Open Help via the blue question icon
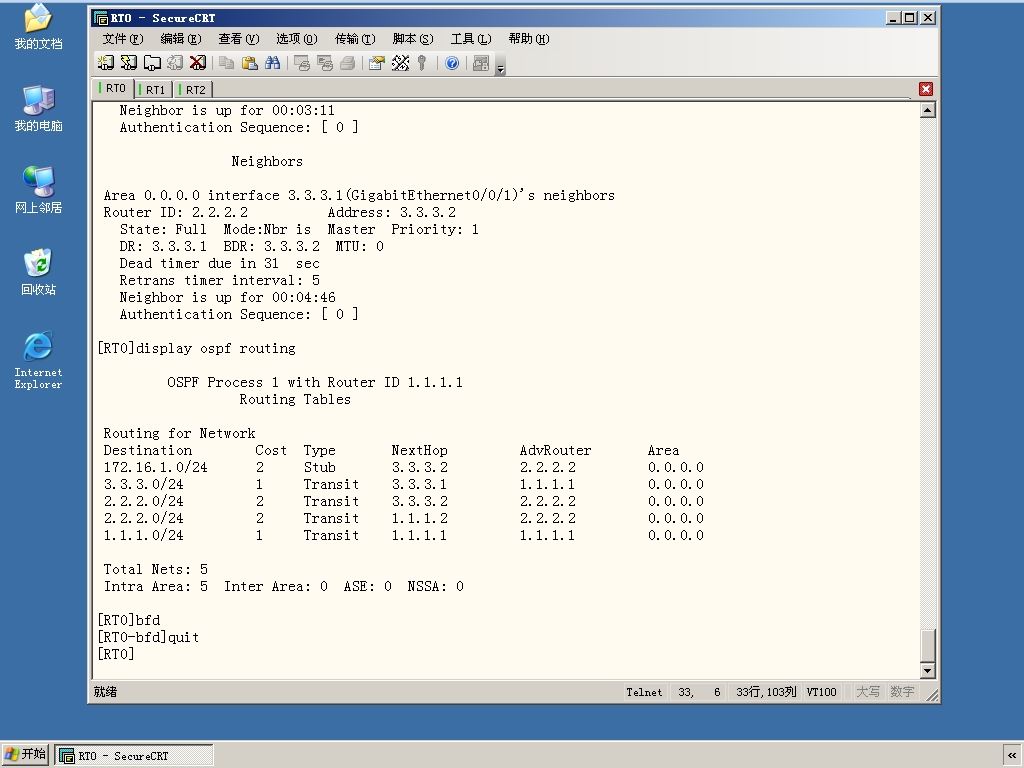The width and height of the screenshot is (1024, 768). pyautogui.click(x=452, y=63)
